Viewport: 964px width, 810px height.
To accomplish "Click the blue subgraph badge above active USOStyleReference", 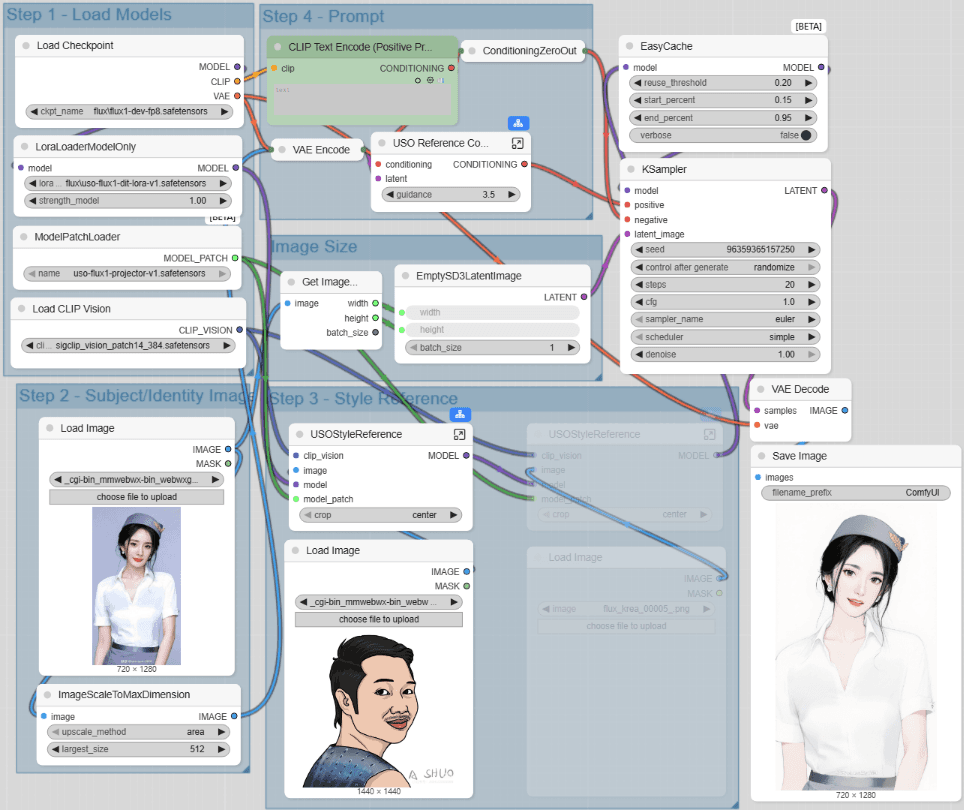I will point(460,414).
